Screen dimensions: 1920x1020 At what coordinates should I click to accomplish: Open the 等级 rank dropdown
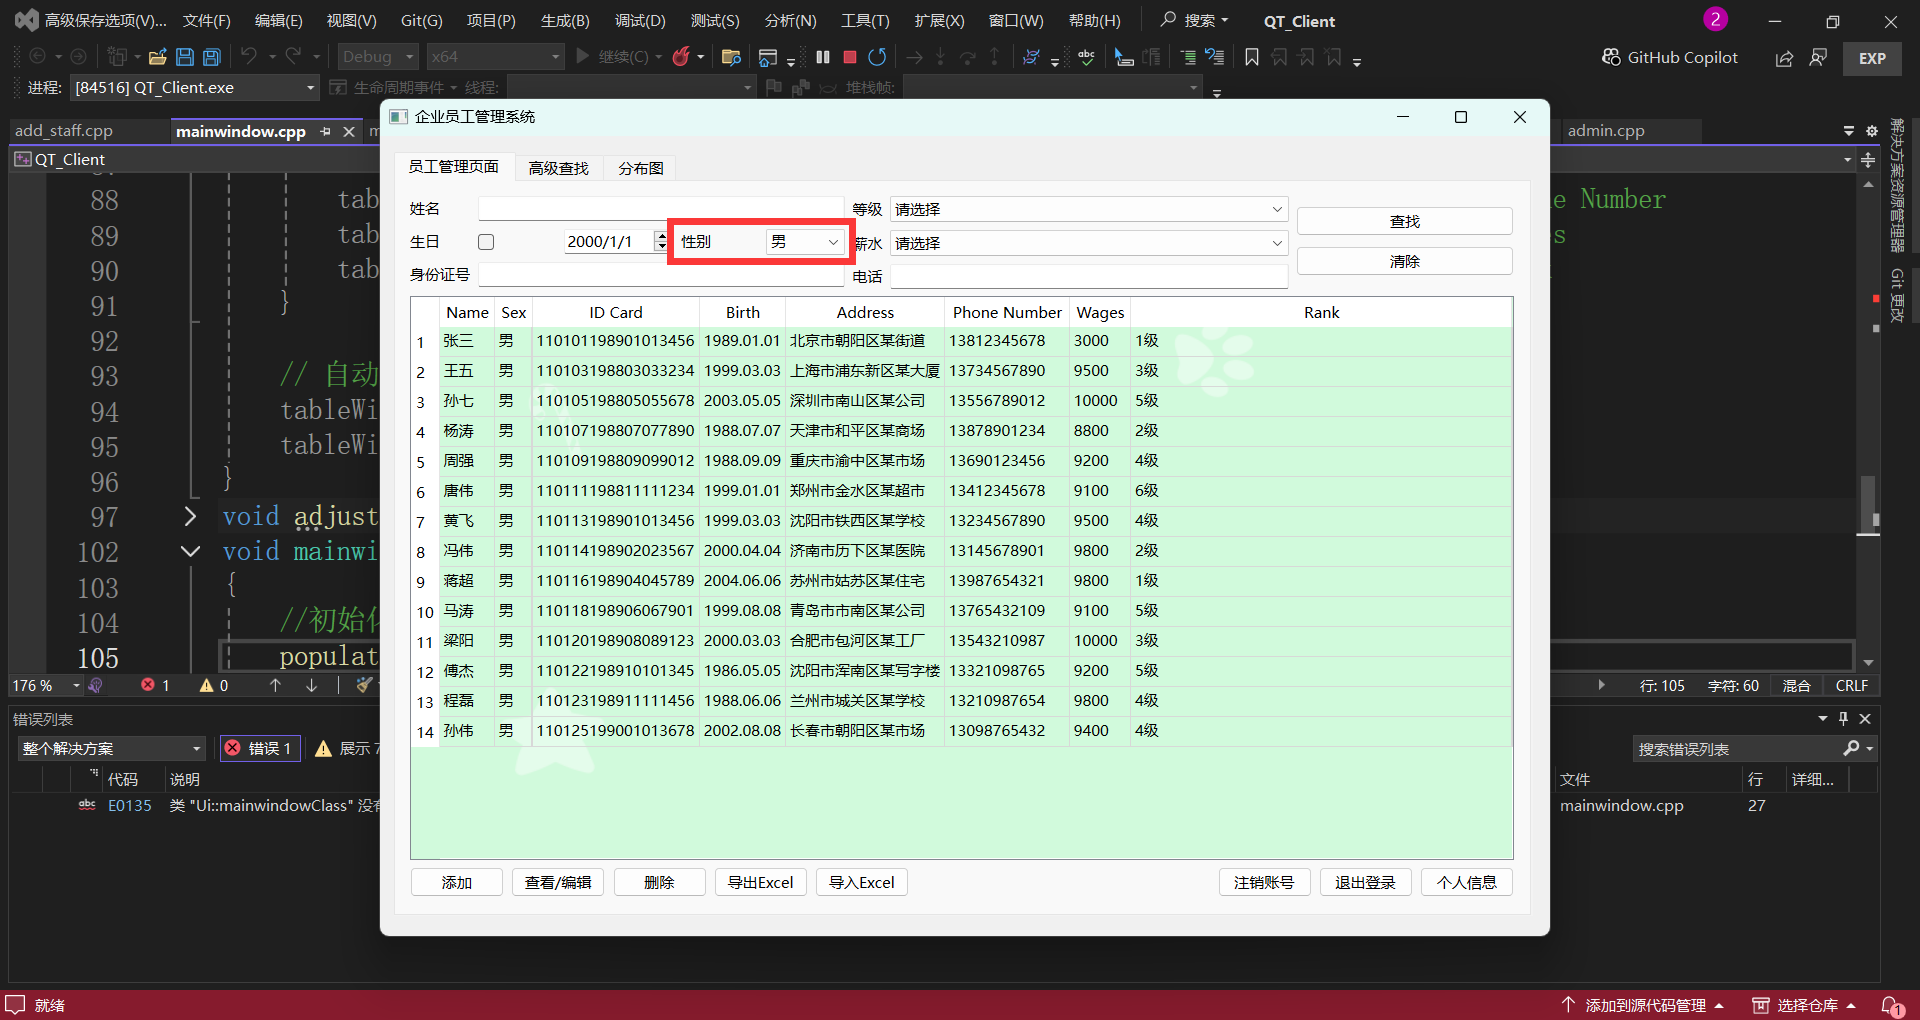point(1088,209)
